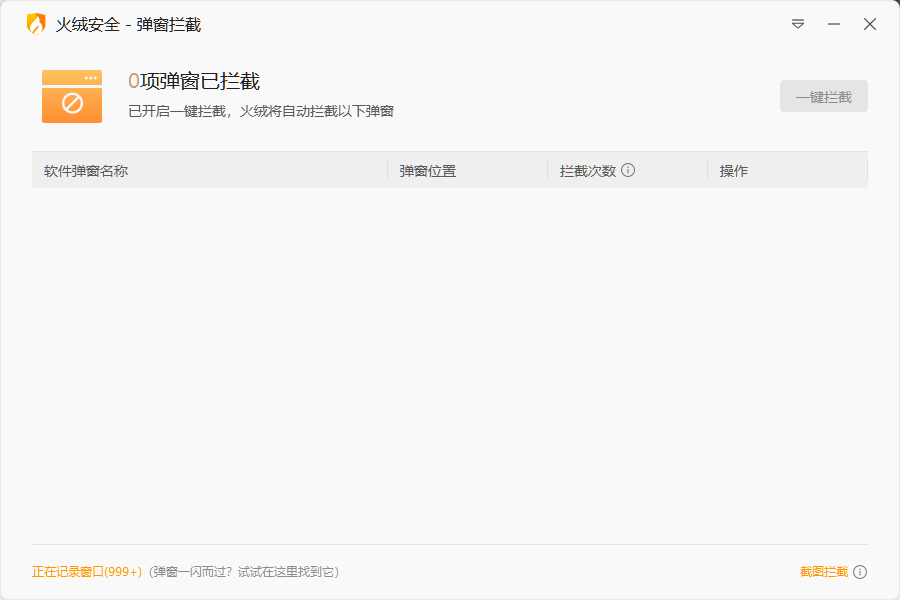The image size is (900, 600).
Task: Click the 已开启一键拦截 description text
Action: point(261,111)
